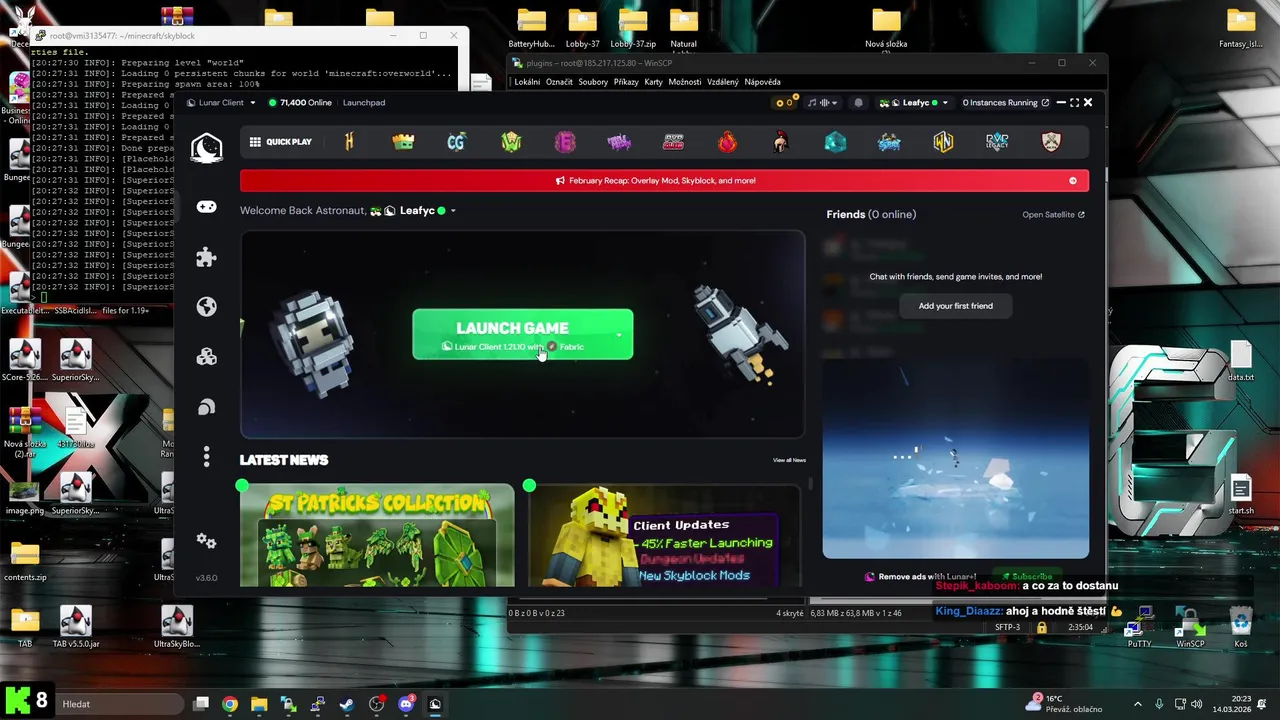Viewport: 1280px width, 720px height.
Task: Open Steam from the taskbar
Action: click(347, 704)
